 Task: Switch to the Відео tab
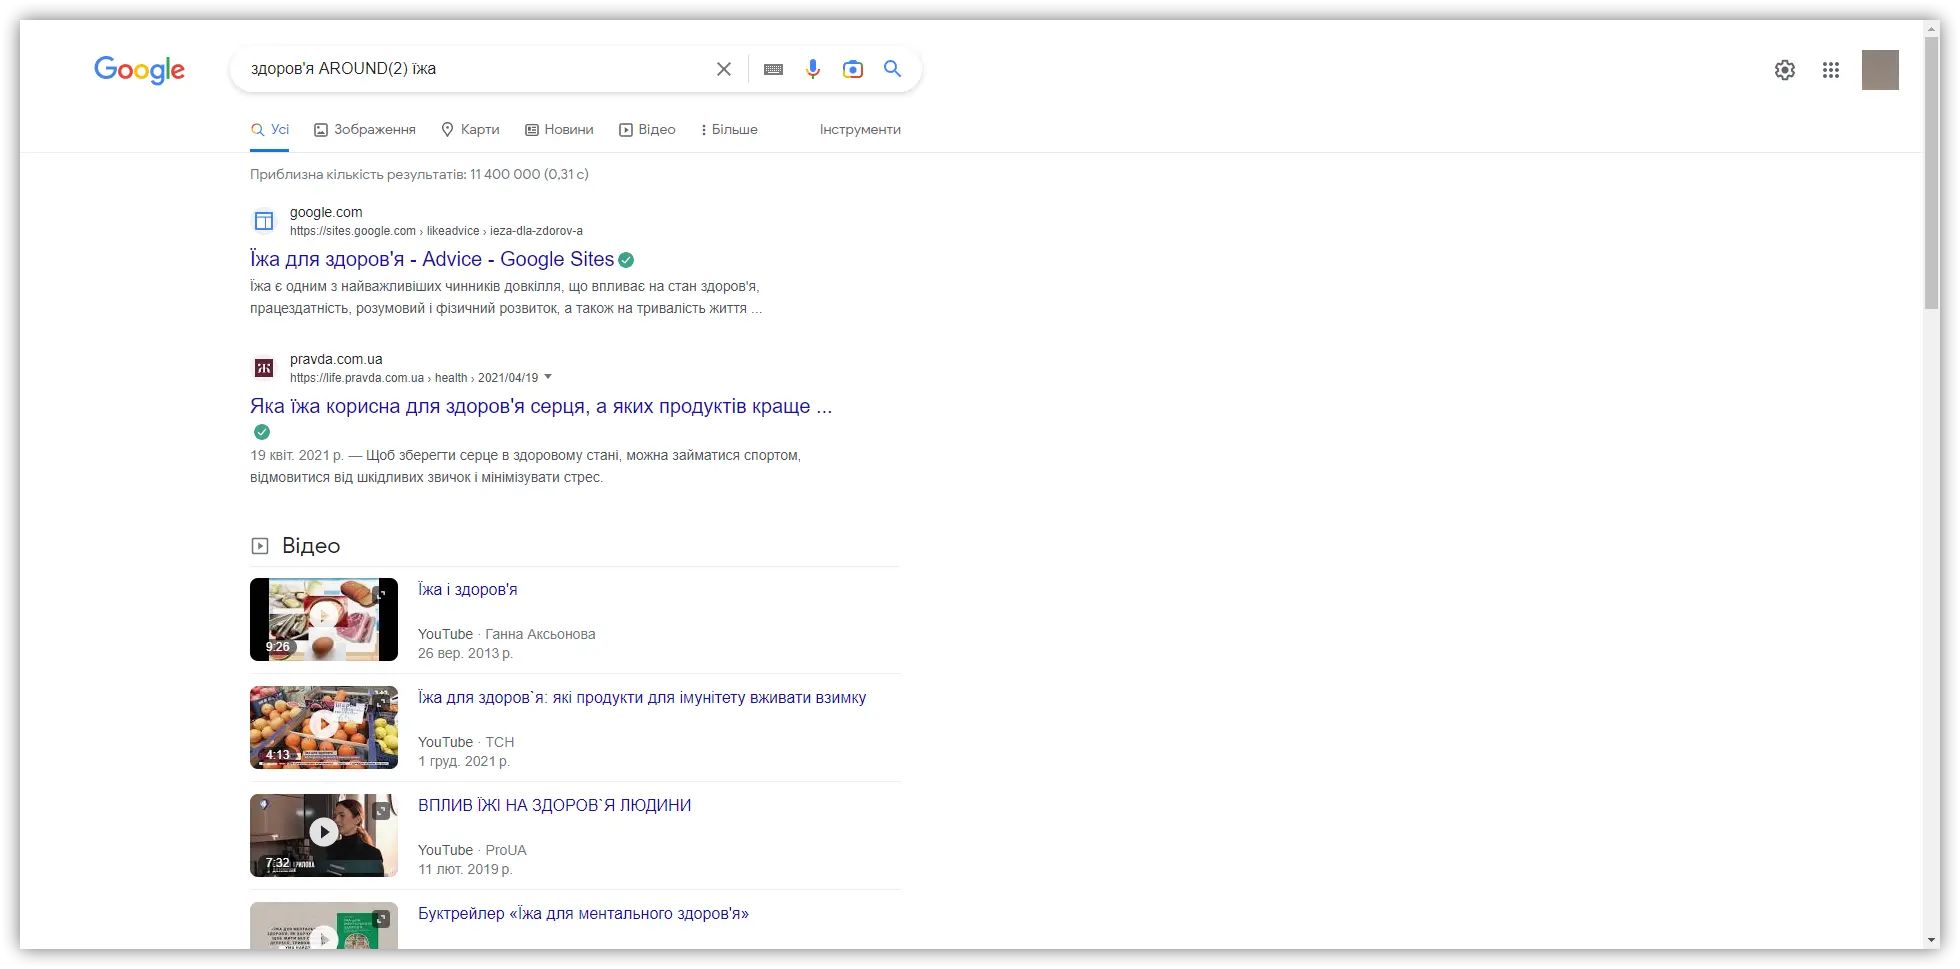(647, 130)
